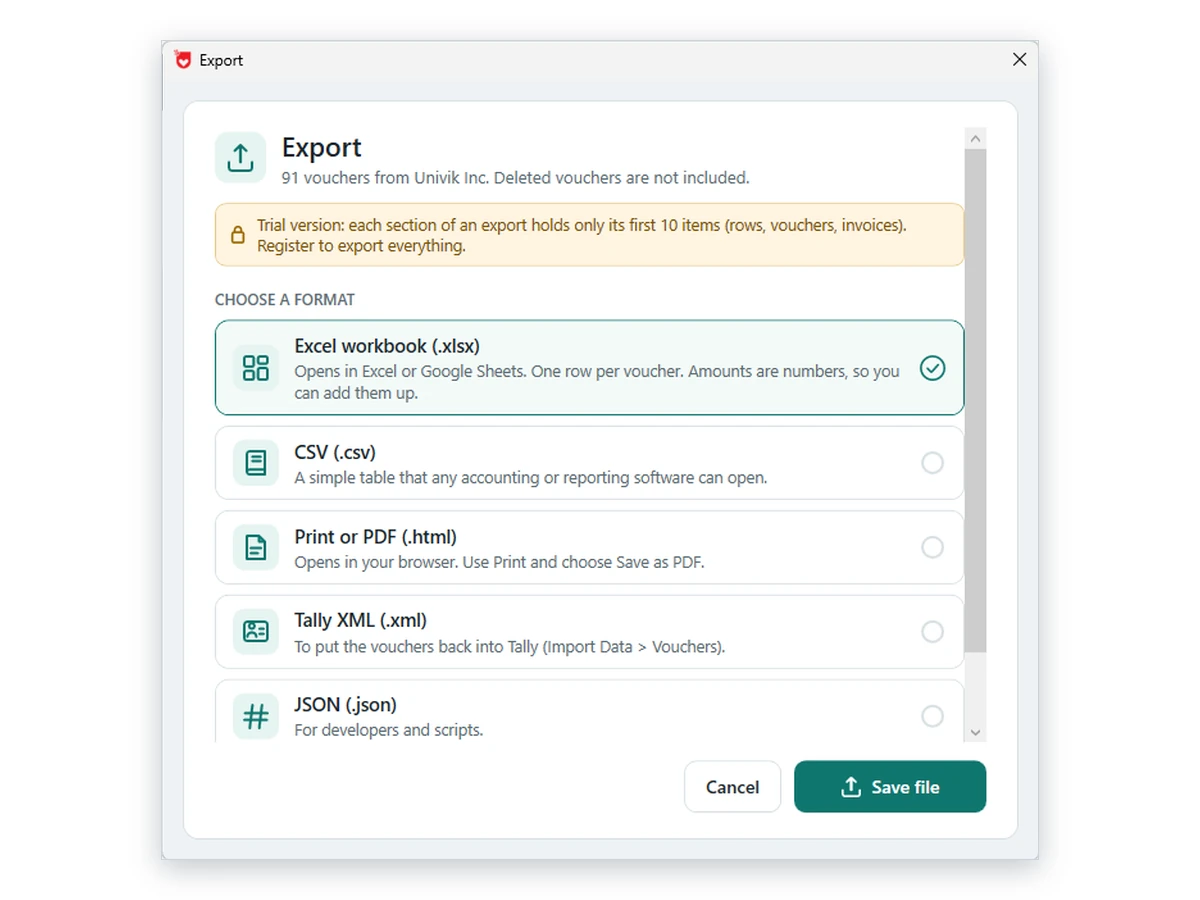Click the '91 vouchers from Univik Inc.' text
The height and width of the screenshot is (900, 1200).
click(x=385, y=178)
